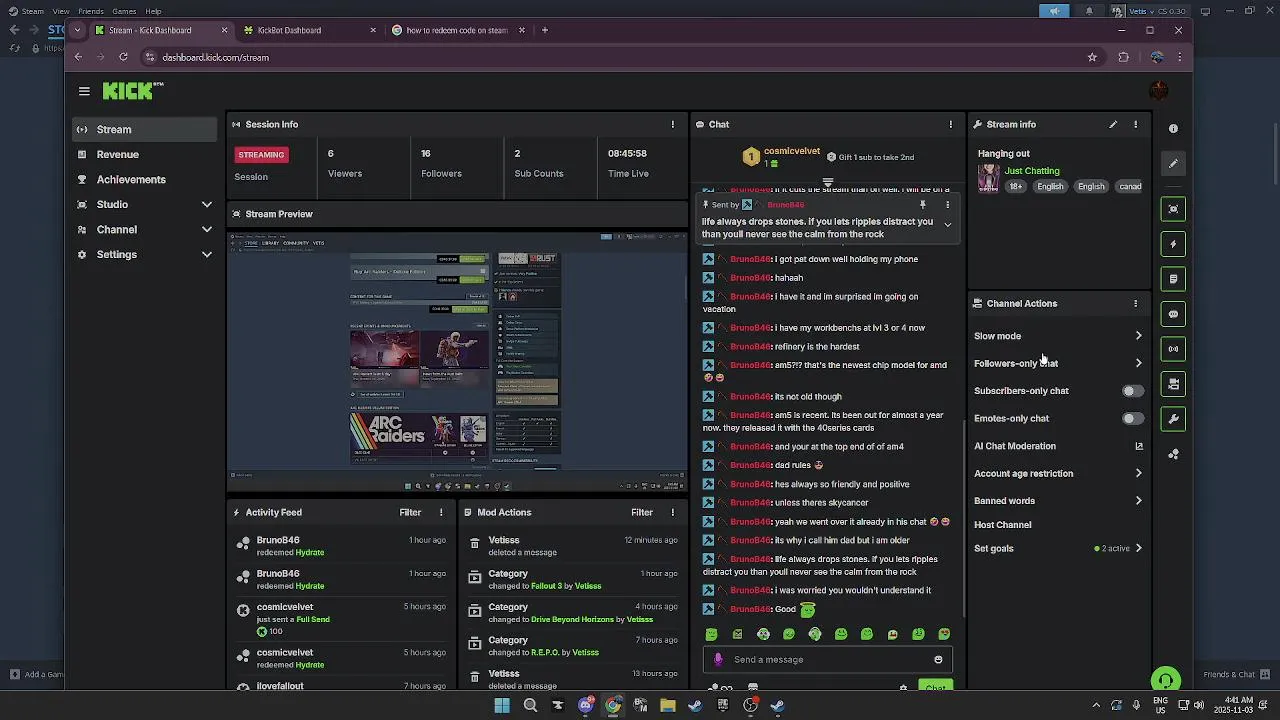Click the user avatar at top right
The image size is (1280, 720).
(x=1158, y=91)
